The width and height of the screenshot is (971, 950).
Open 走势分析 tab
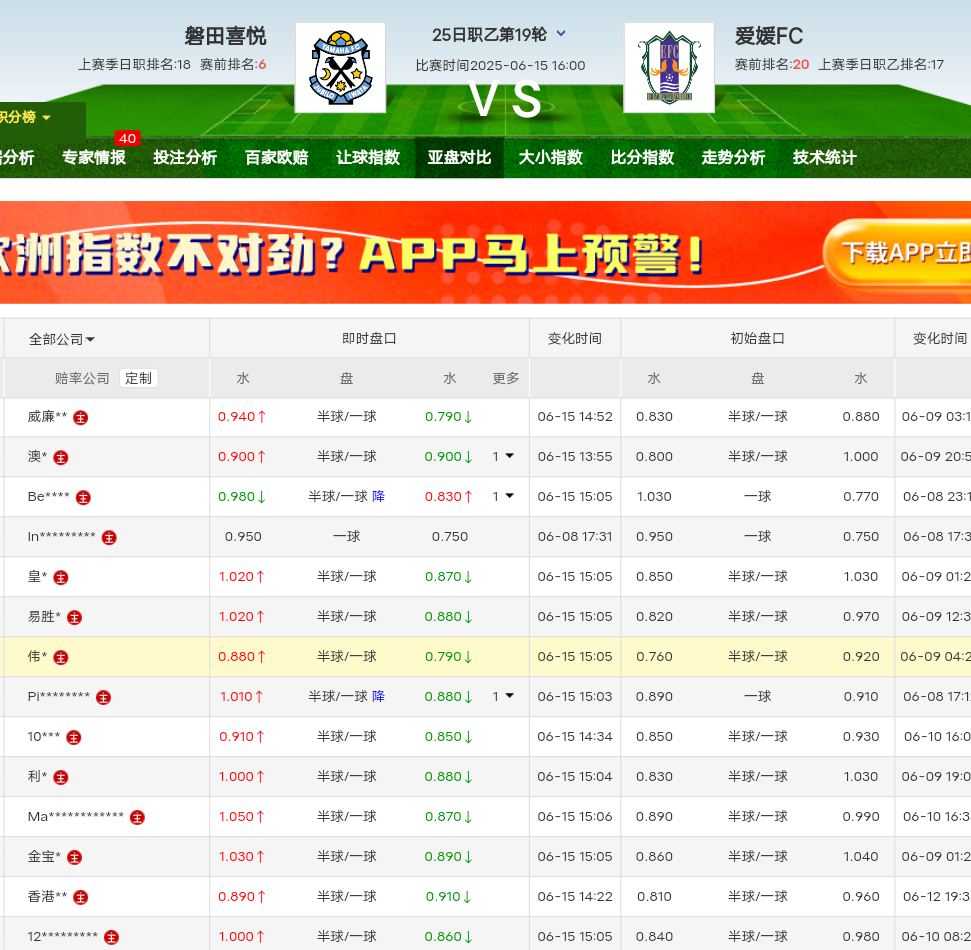tap(733, 157)
